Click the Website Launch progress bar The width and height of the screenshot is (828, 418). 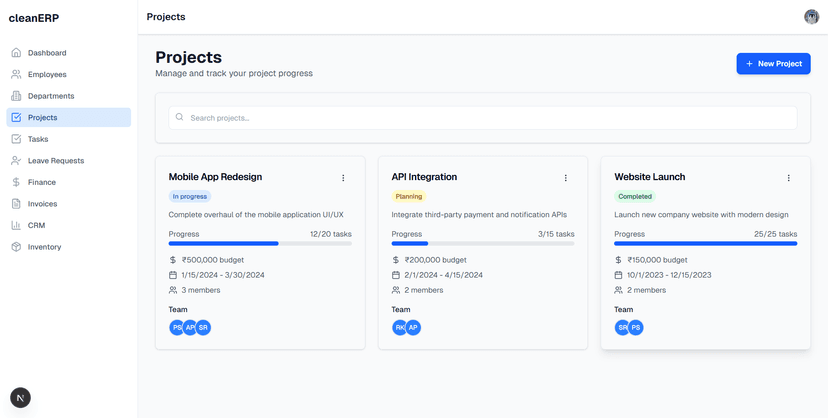706,244
